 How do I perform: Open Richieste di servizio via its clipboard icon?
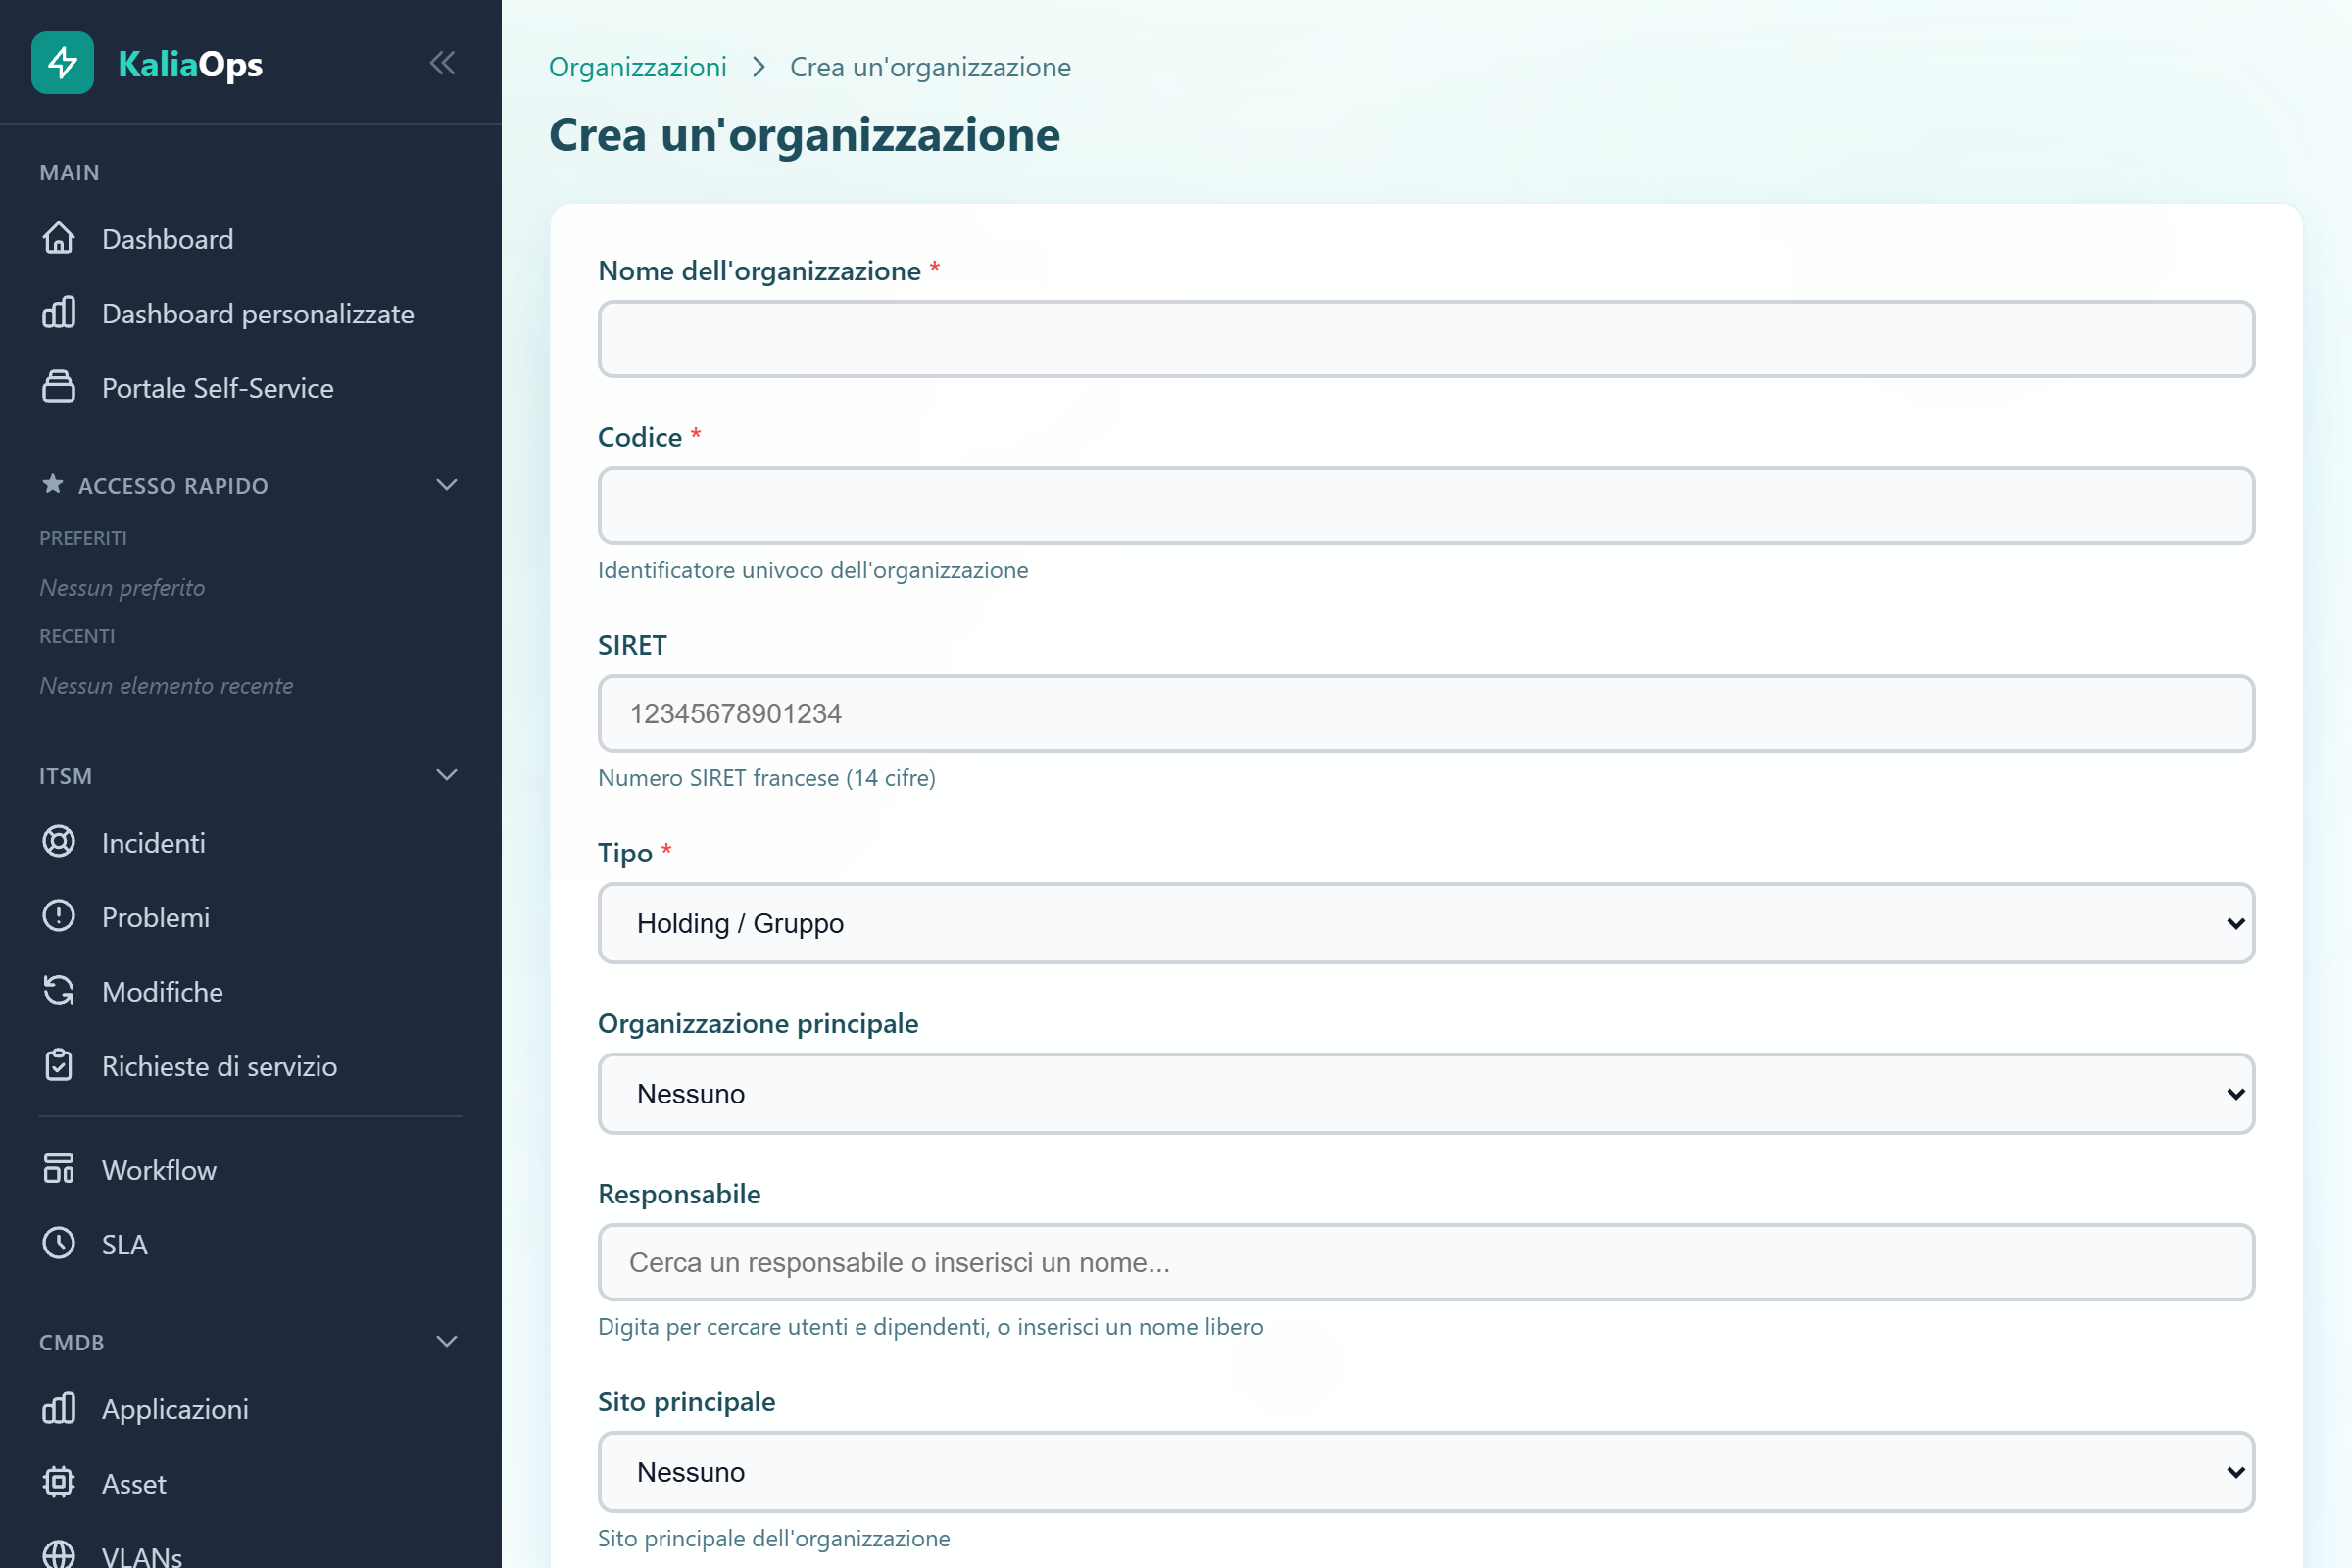click(x=59, y=1065)
